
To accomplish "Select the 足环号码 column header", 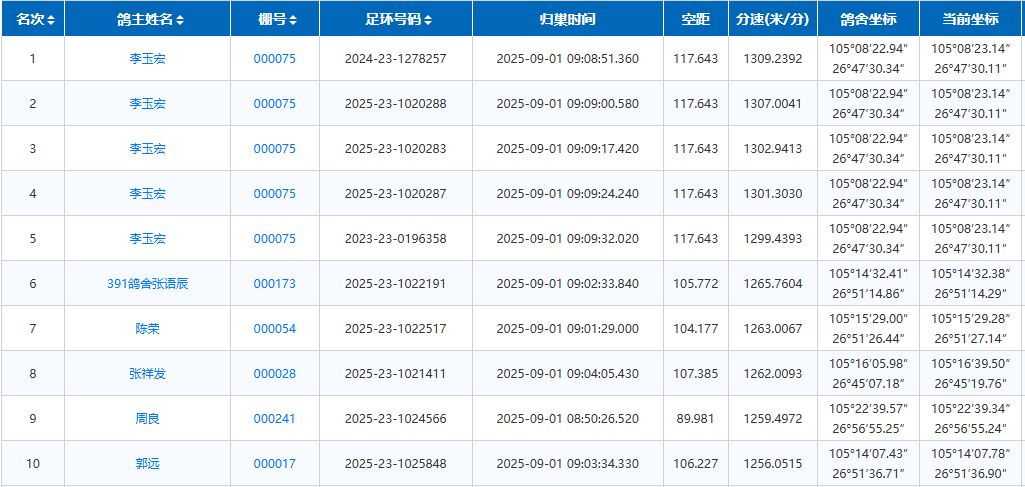I will coord(395,19).
